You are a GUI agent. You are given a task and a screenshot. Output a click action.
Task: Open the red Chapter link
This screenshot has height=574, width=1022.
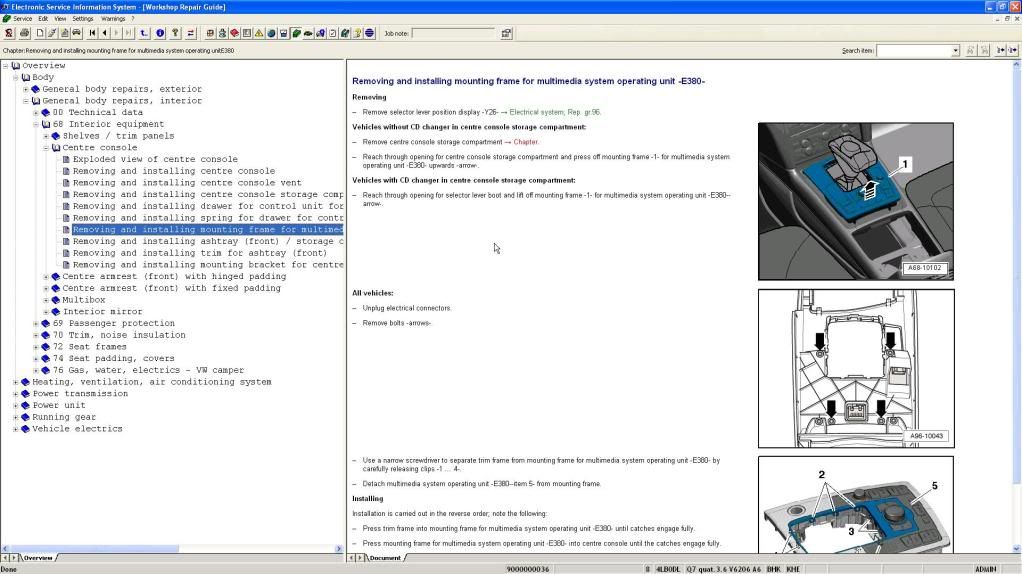tap(526, 142)
